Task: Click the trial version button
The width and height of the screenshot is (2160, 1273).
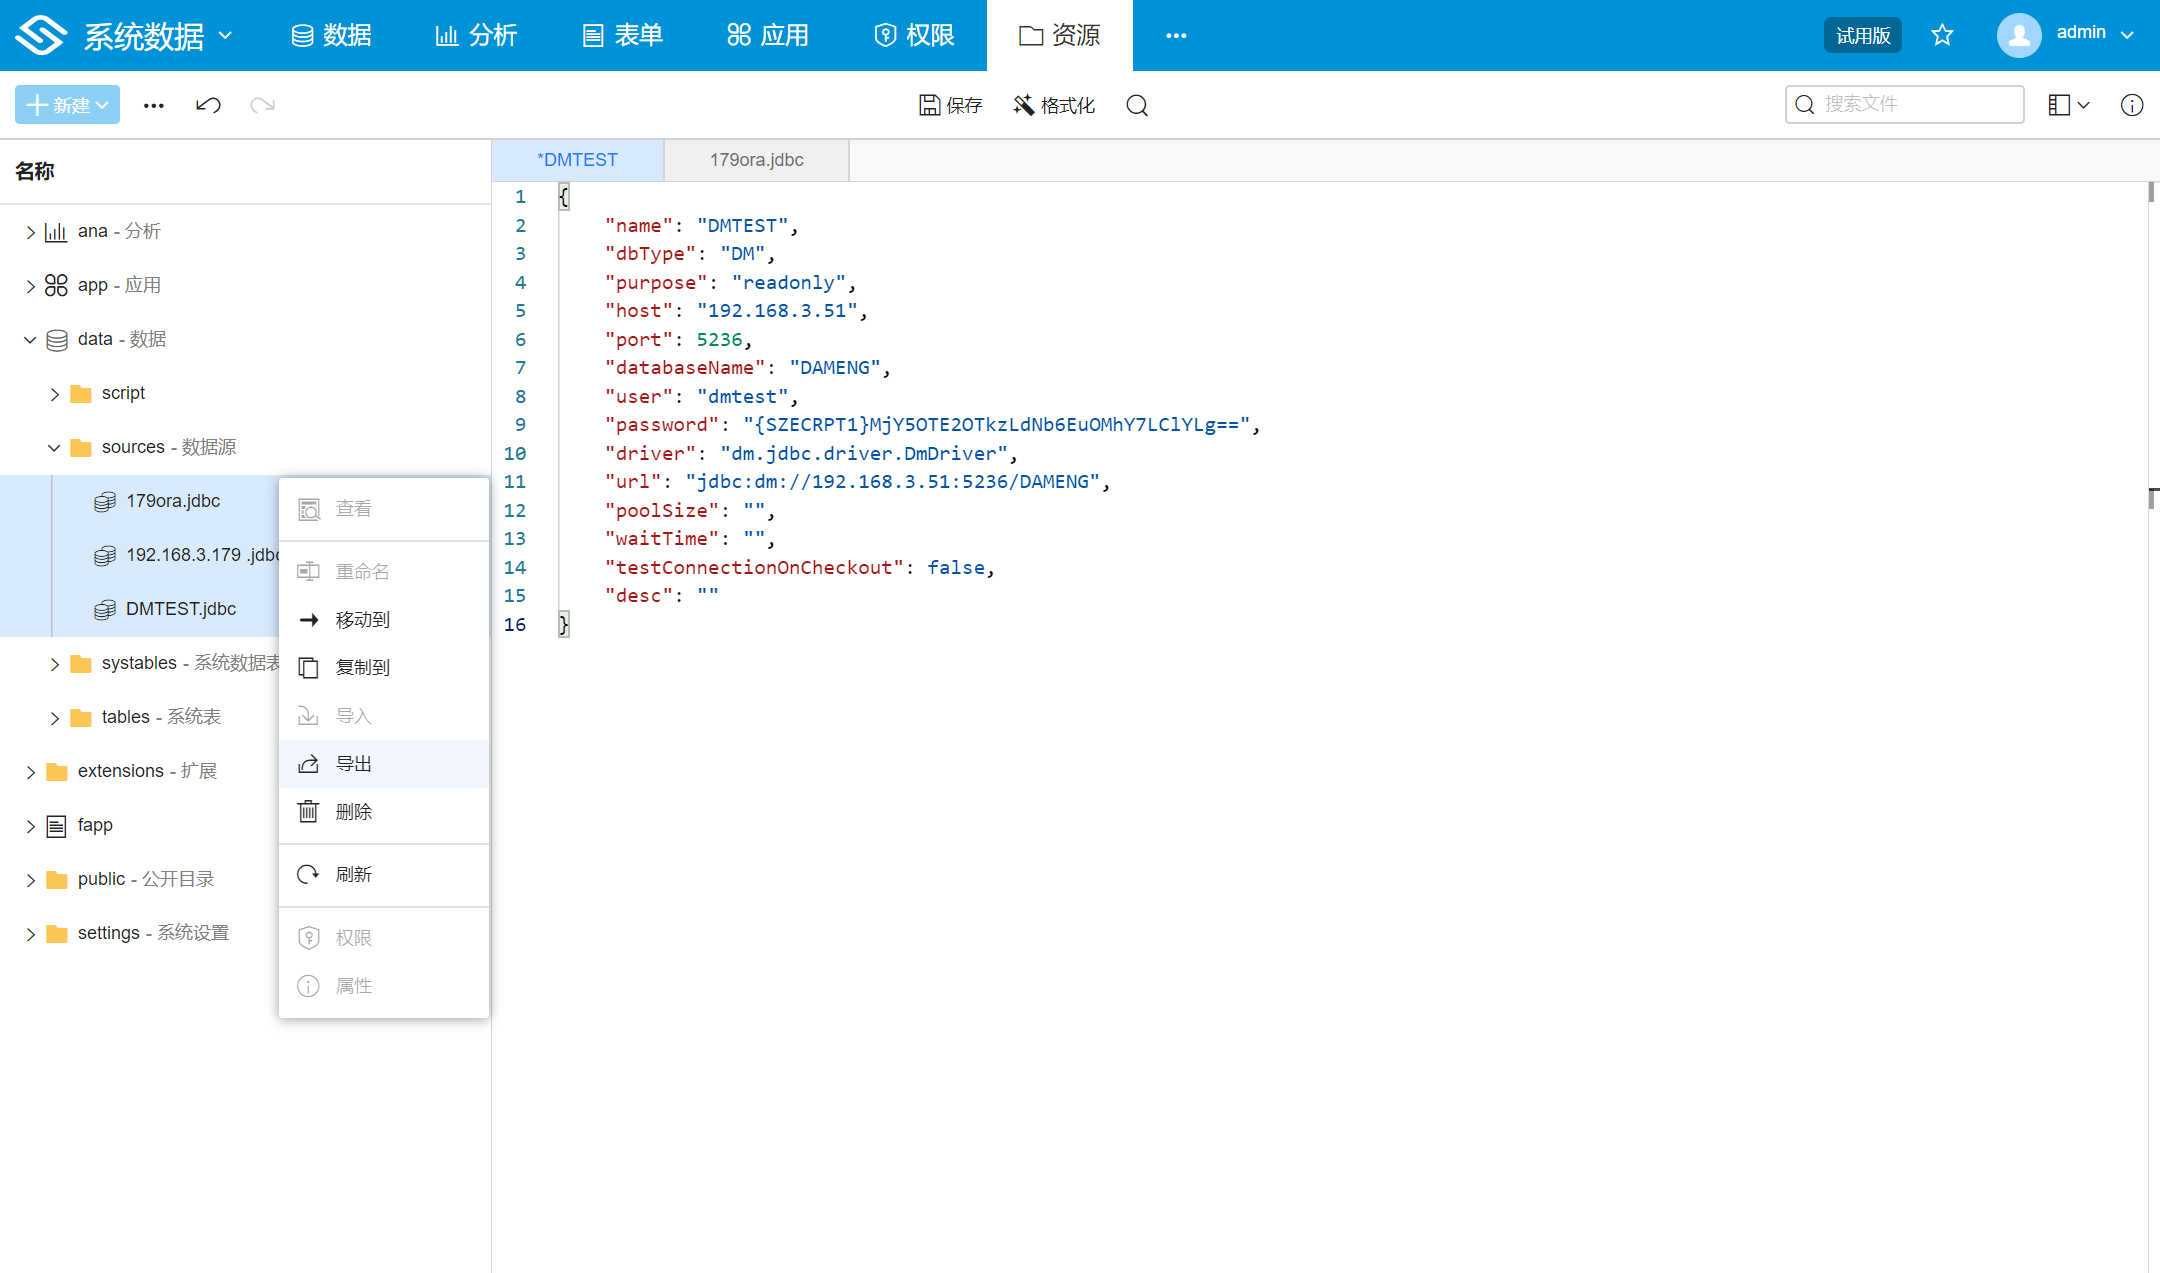Action: tap(1862, 35)
